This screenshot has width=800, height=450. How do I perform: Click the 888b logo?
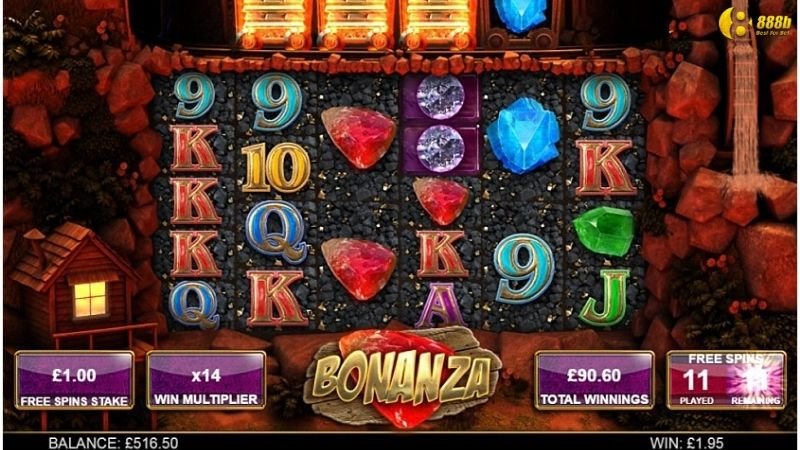click(756, 23)
